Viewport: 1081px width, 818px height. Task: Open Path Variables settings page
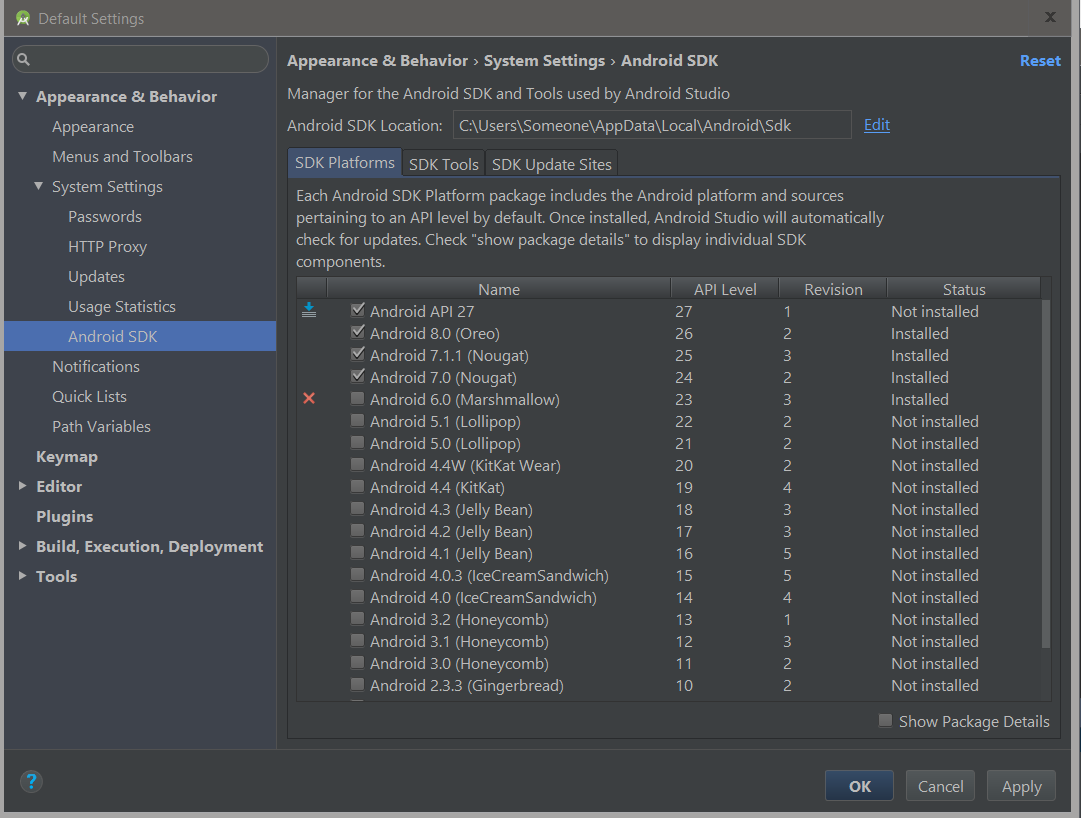(101, 427)
